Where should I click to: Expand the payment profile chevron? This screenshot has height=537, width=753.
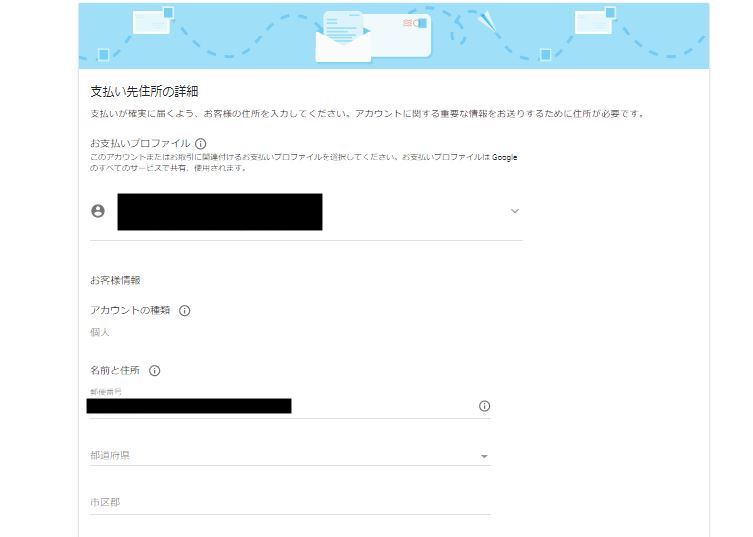[515, 211]
